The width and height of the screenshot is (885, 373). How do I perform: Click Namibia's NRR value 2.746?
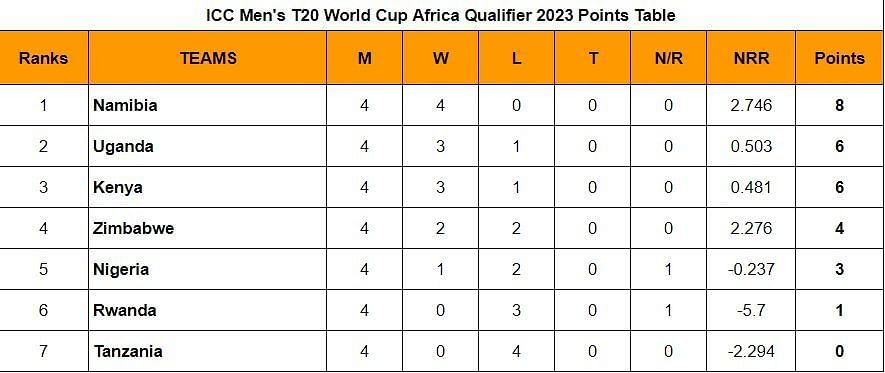coord(751,106)
